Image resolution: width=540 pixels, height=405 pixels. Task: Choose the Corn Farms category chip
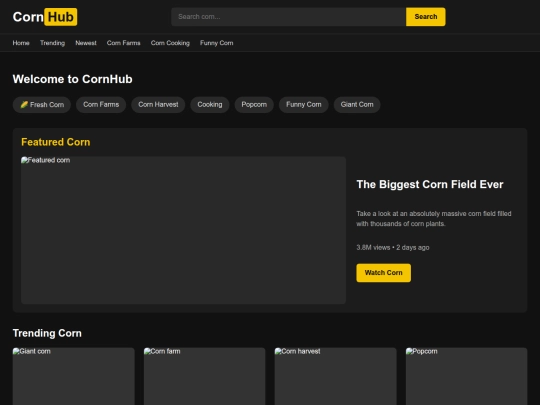point(101,105)
